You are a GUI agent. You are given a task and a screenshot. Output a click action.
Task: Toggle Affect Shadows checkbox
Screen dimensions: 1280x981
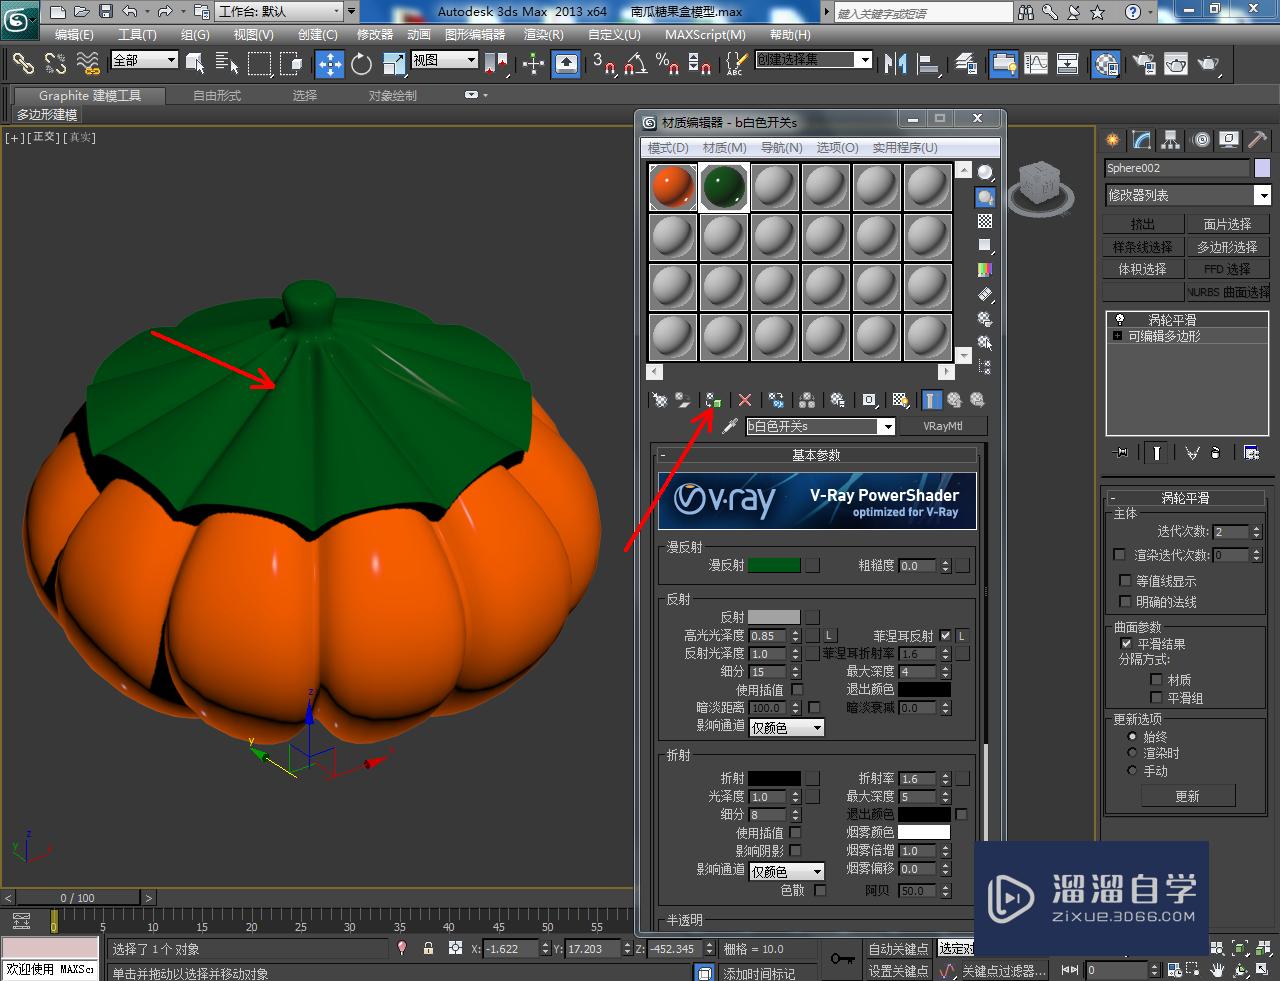click(795, 850)
